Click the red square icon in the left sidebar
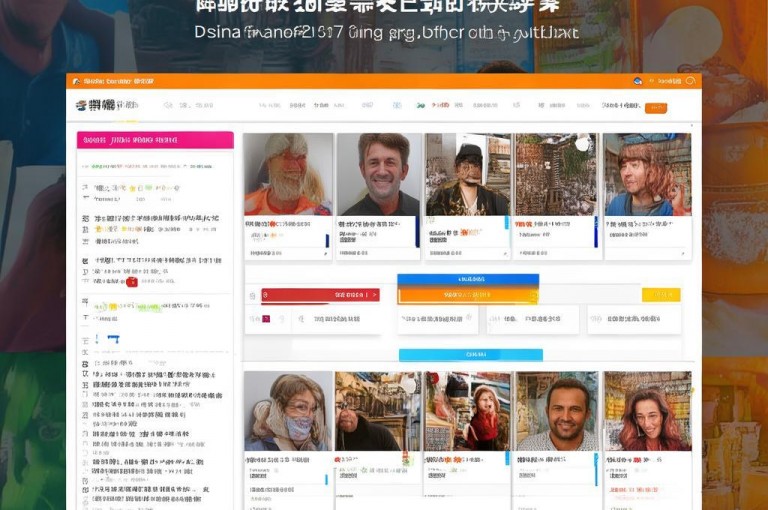768x510 pixels. pyautogui.click(x=132, y=282)
